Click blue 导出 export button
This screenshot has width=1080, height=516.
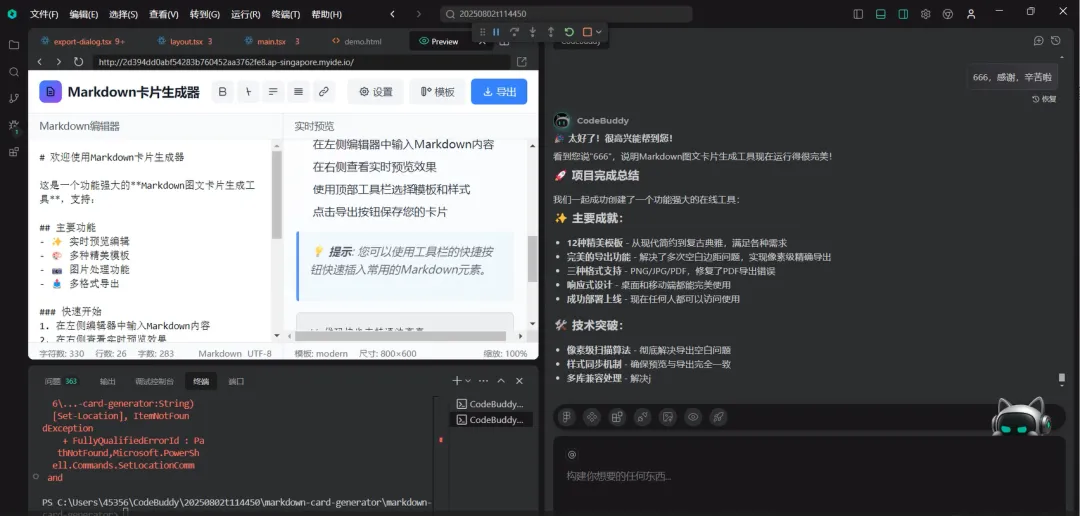(499, 92)
